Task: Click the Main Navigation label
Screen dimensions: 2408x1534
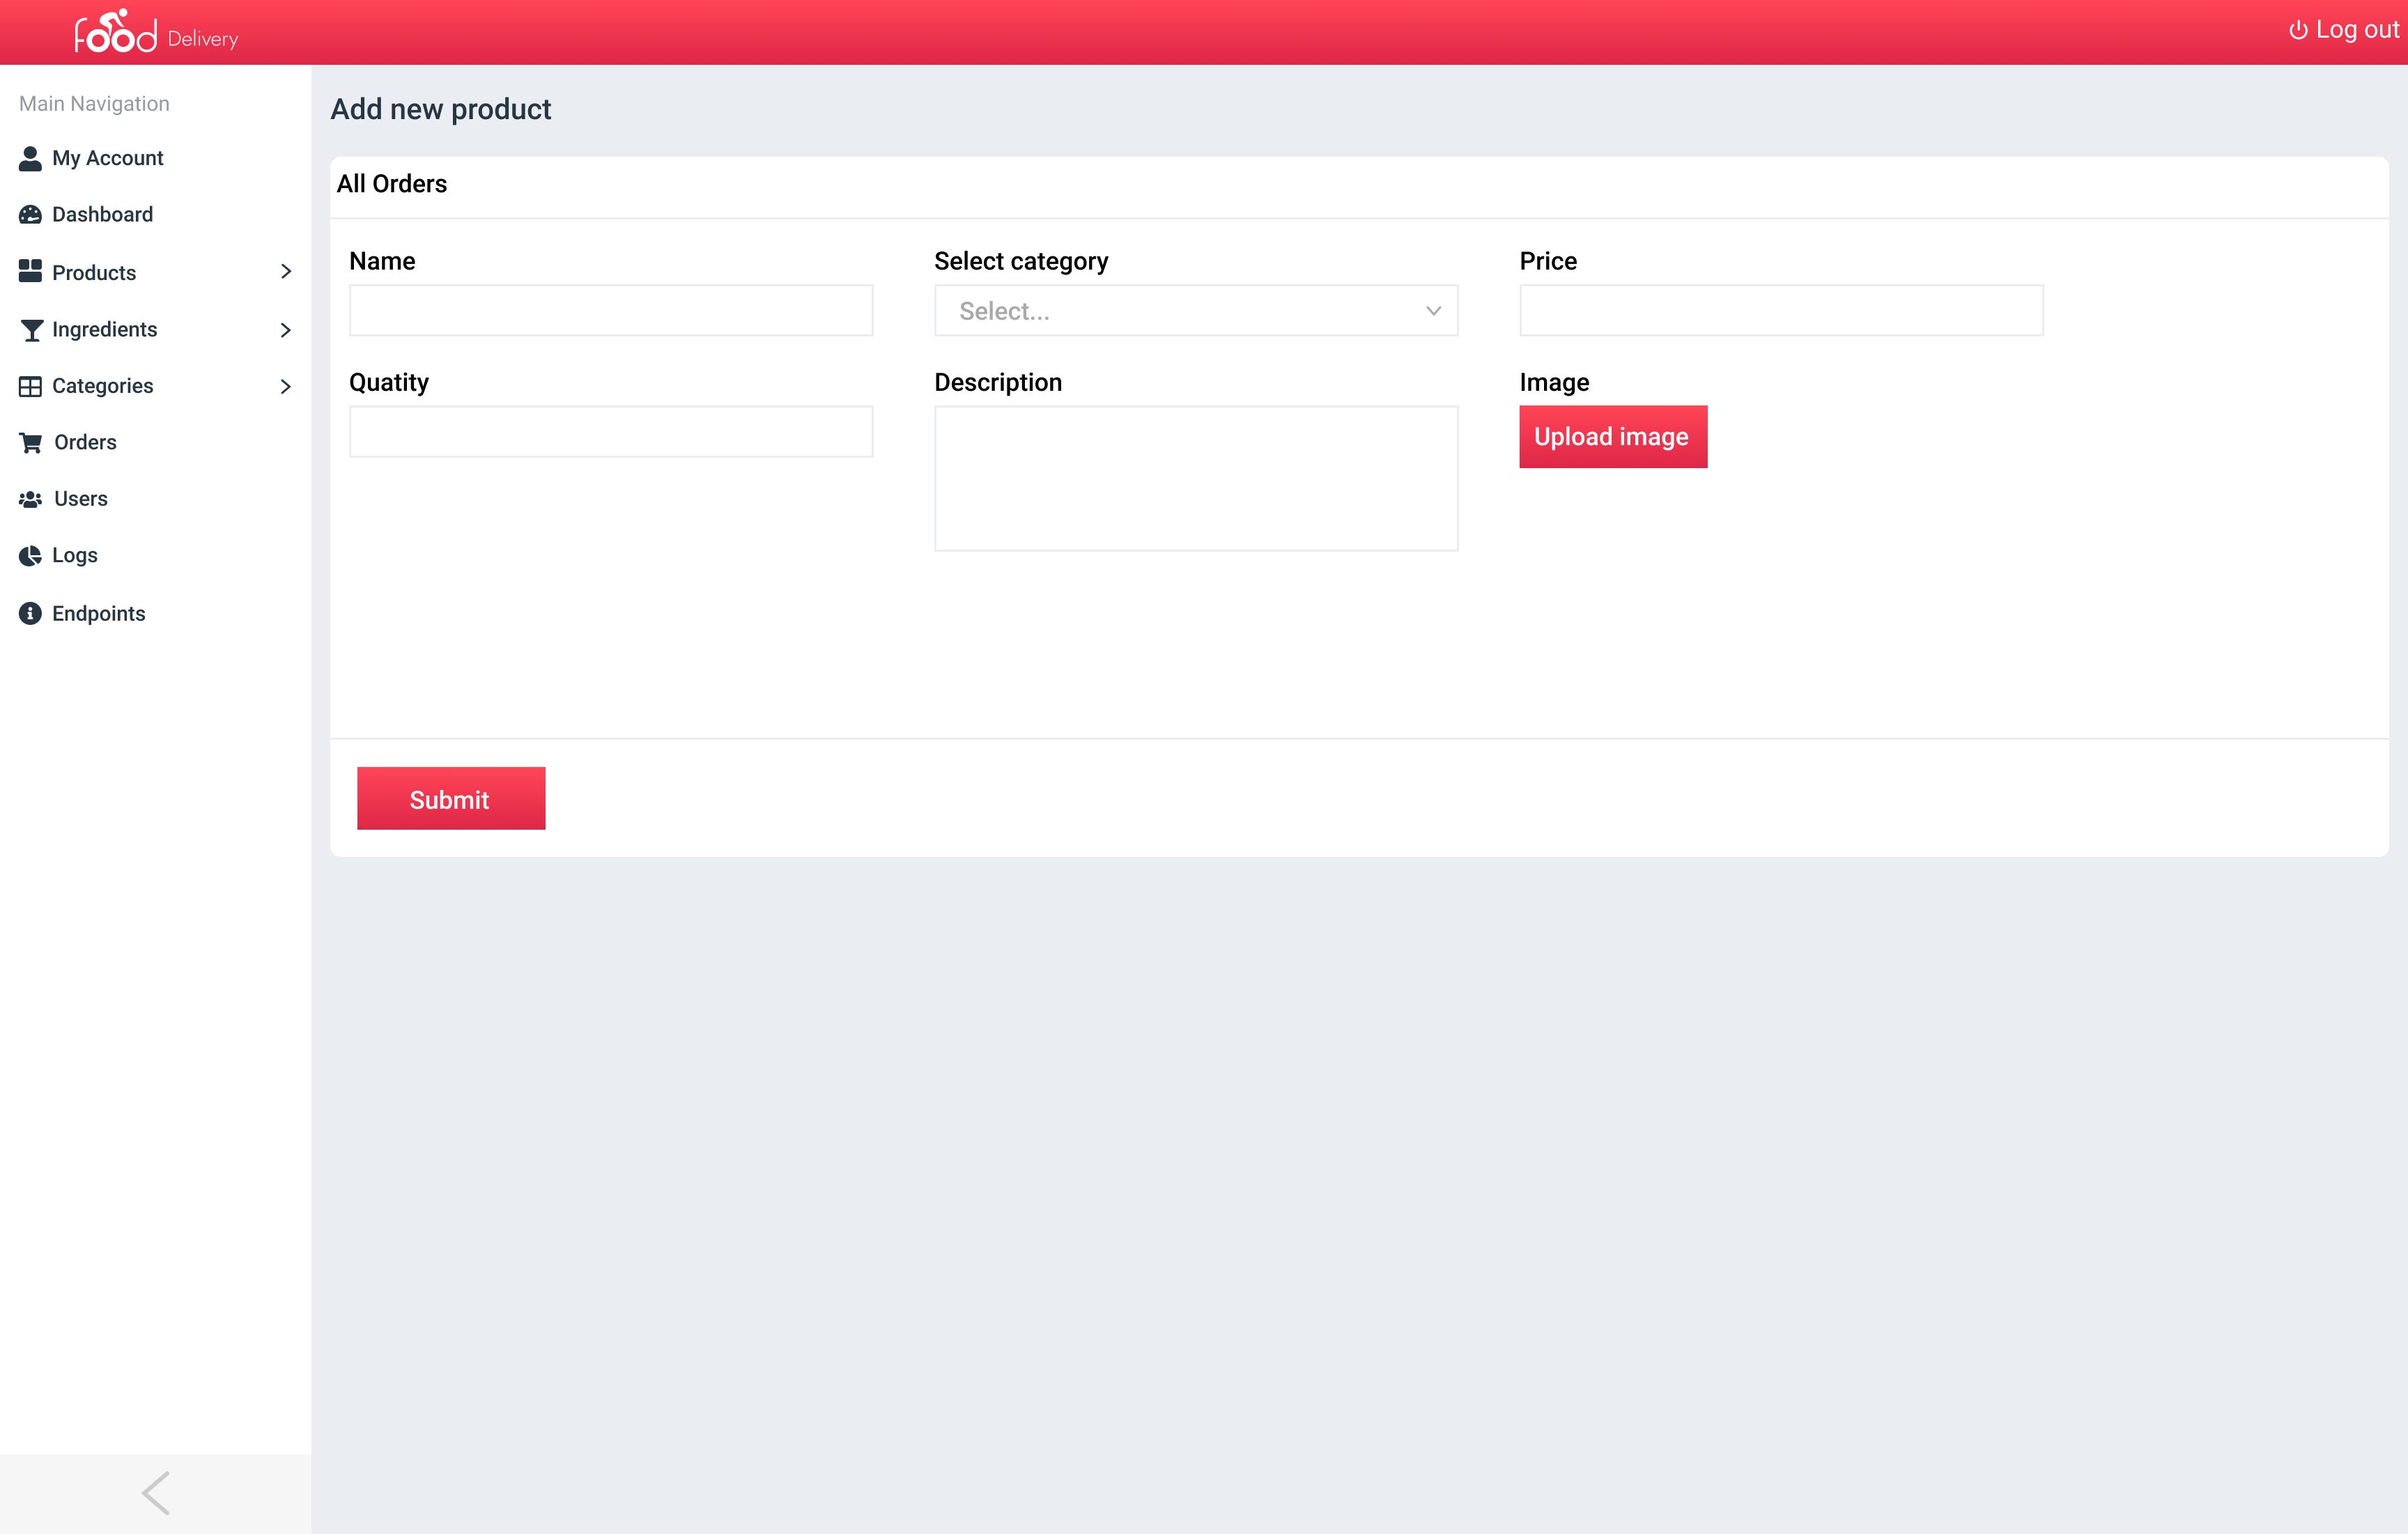Action: tap(94, 104)
